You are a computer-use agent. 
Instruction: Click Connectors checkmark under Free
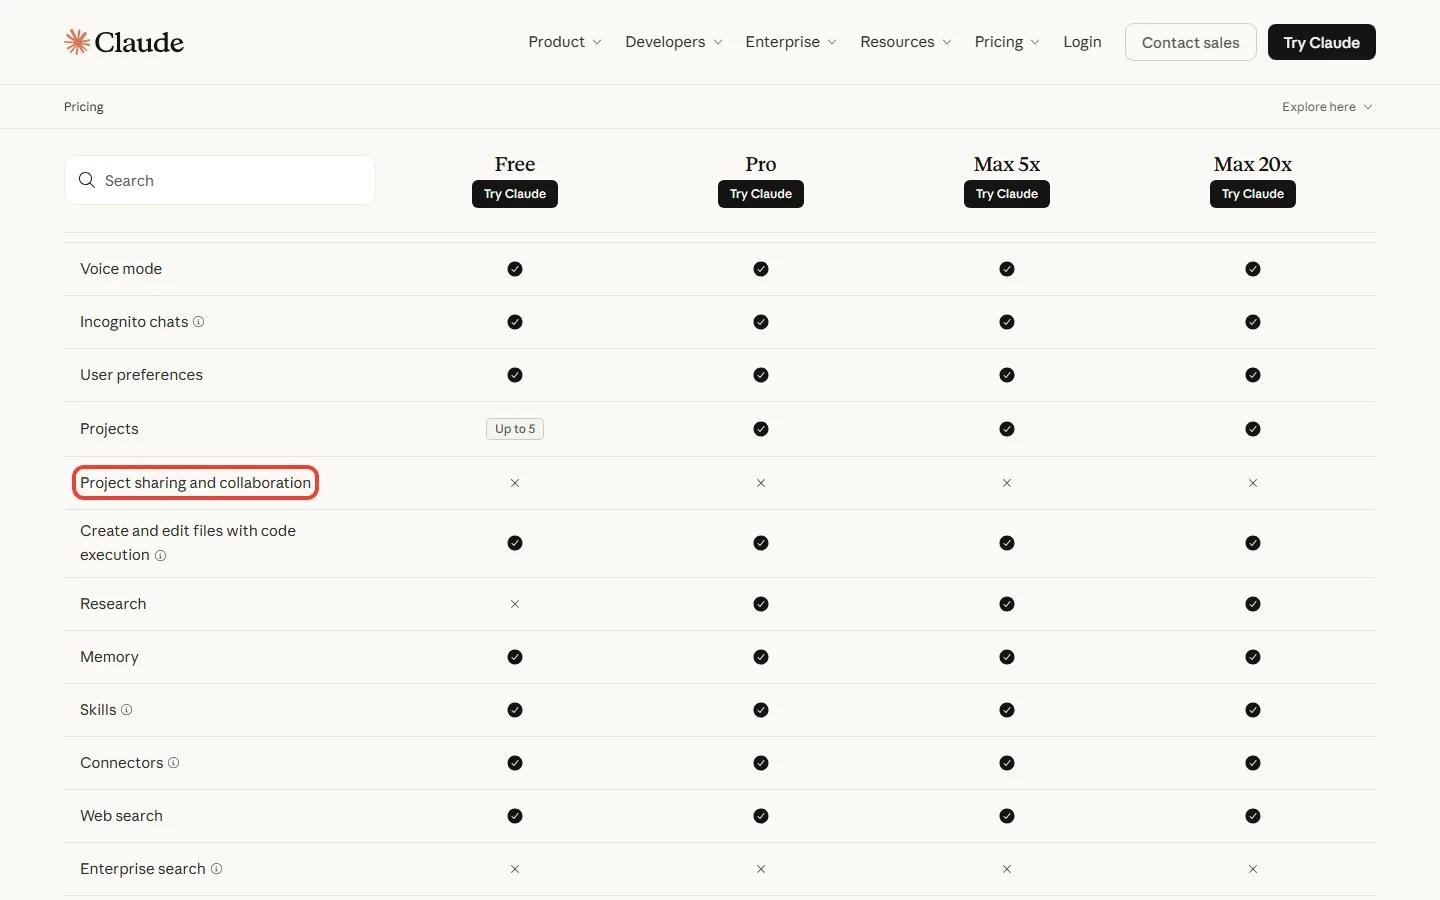pos(515,763)
